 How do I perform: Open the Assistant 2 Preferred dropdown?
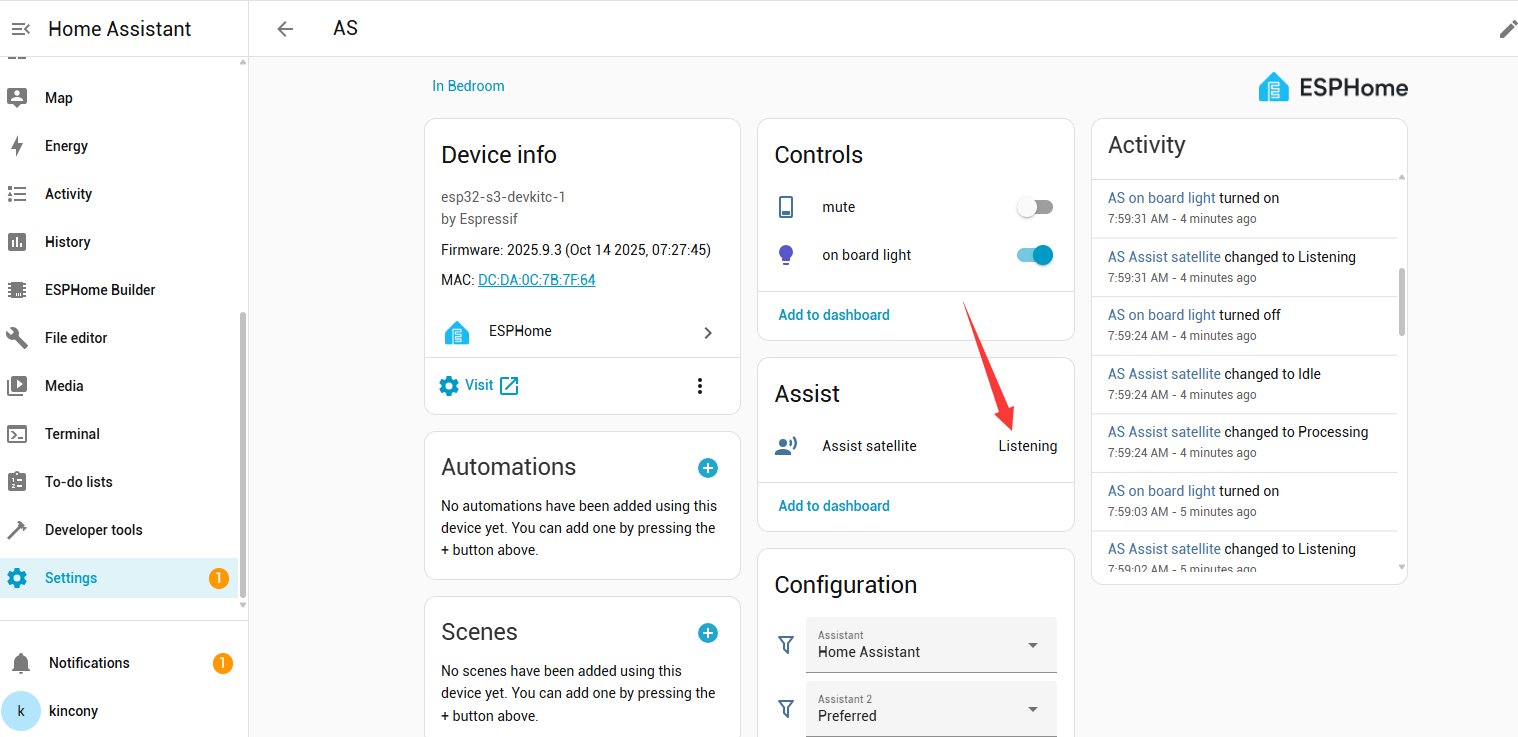(930, 709)
